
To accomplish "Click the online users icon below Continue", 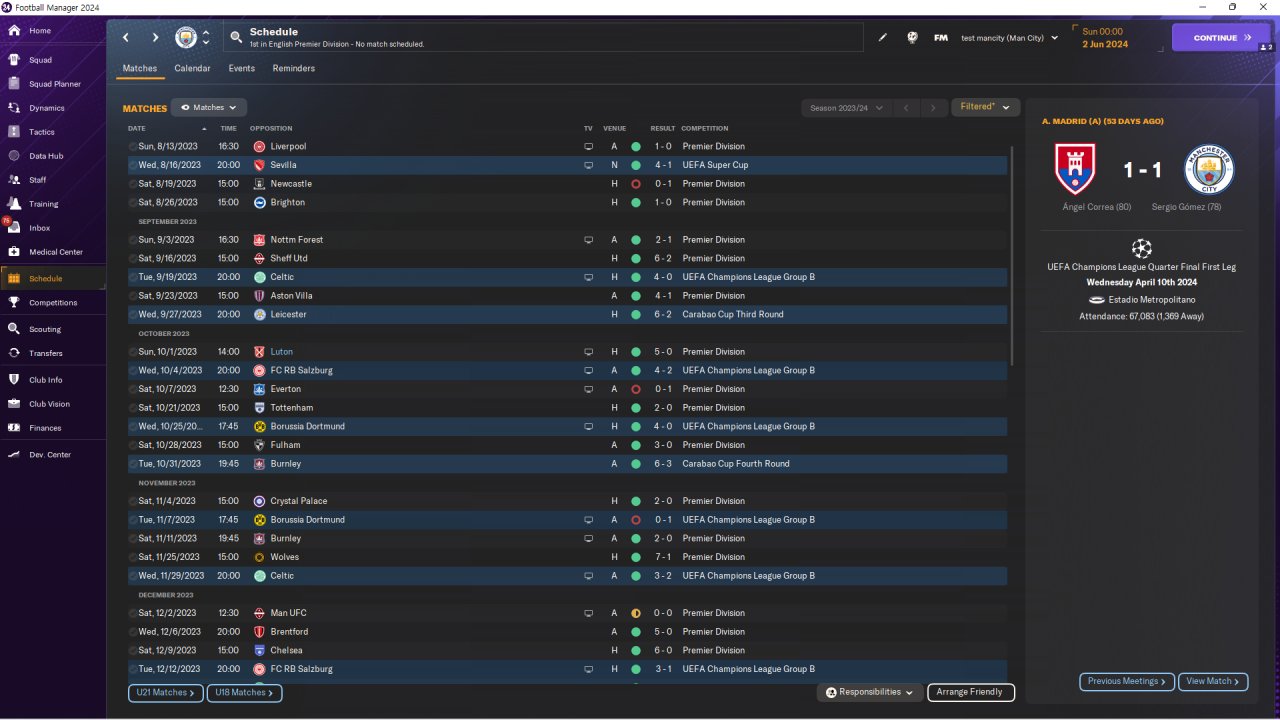I will (1265, 47).
